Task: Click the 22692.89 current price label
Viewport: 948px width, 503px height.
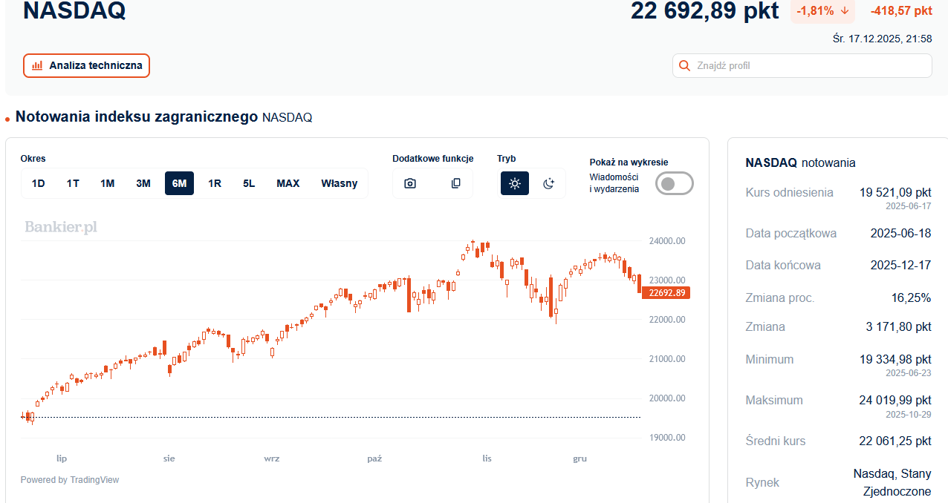Action: coord(666,293)
